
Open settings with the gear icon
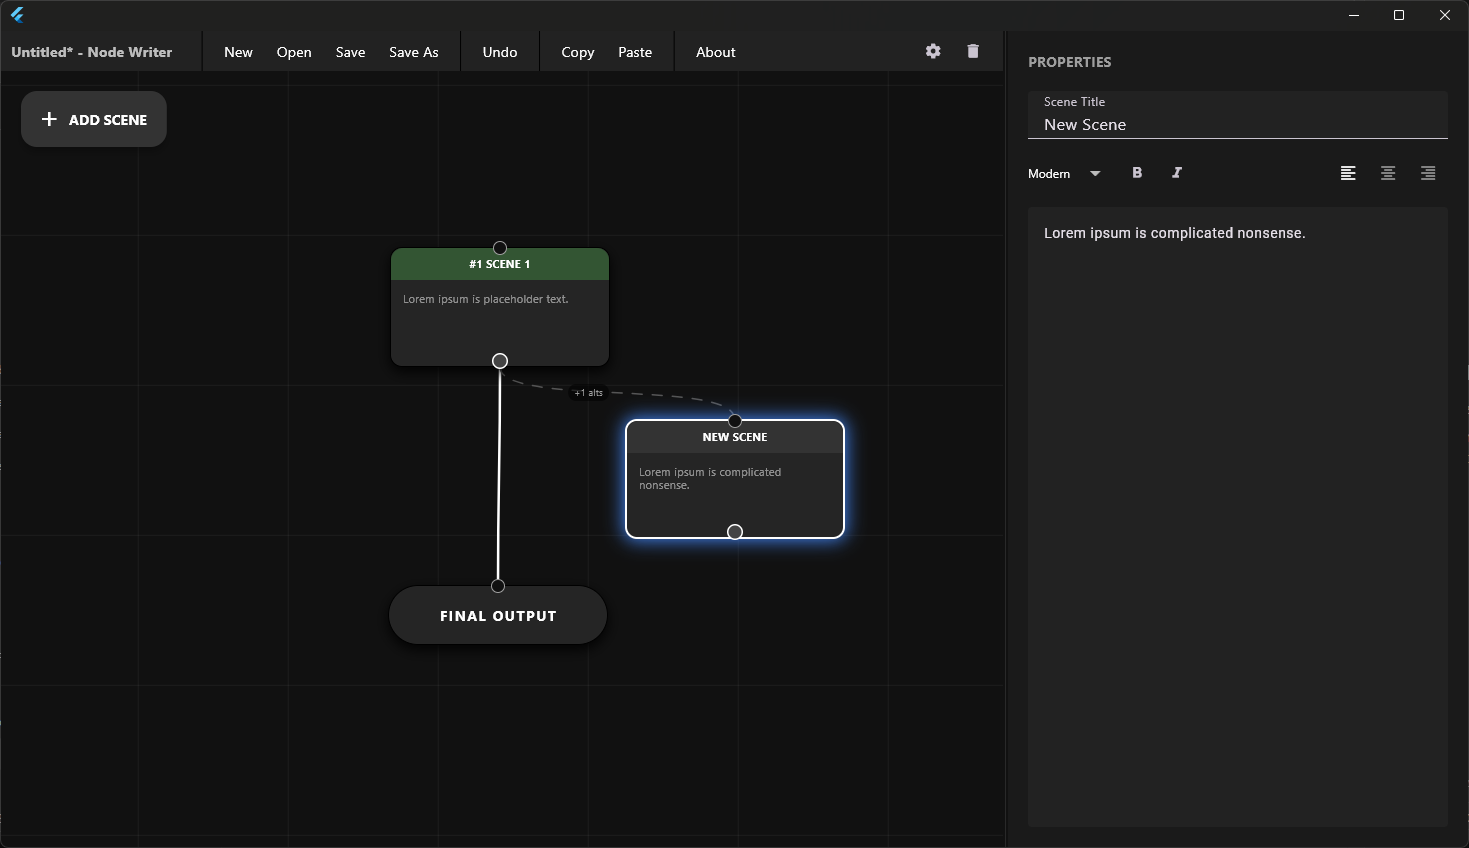coord(933,51)
